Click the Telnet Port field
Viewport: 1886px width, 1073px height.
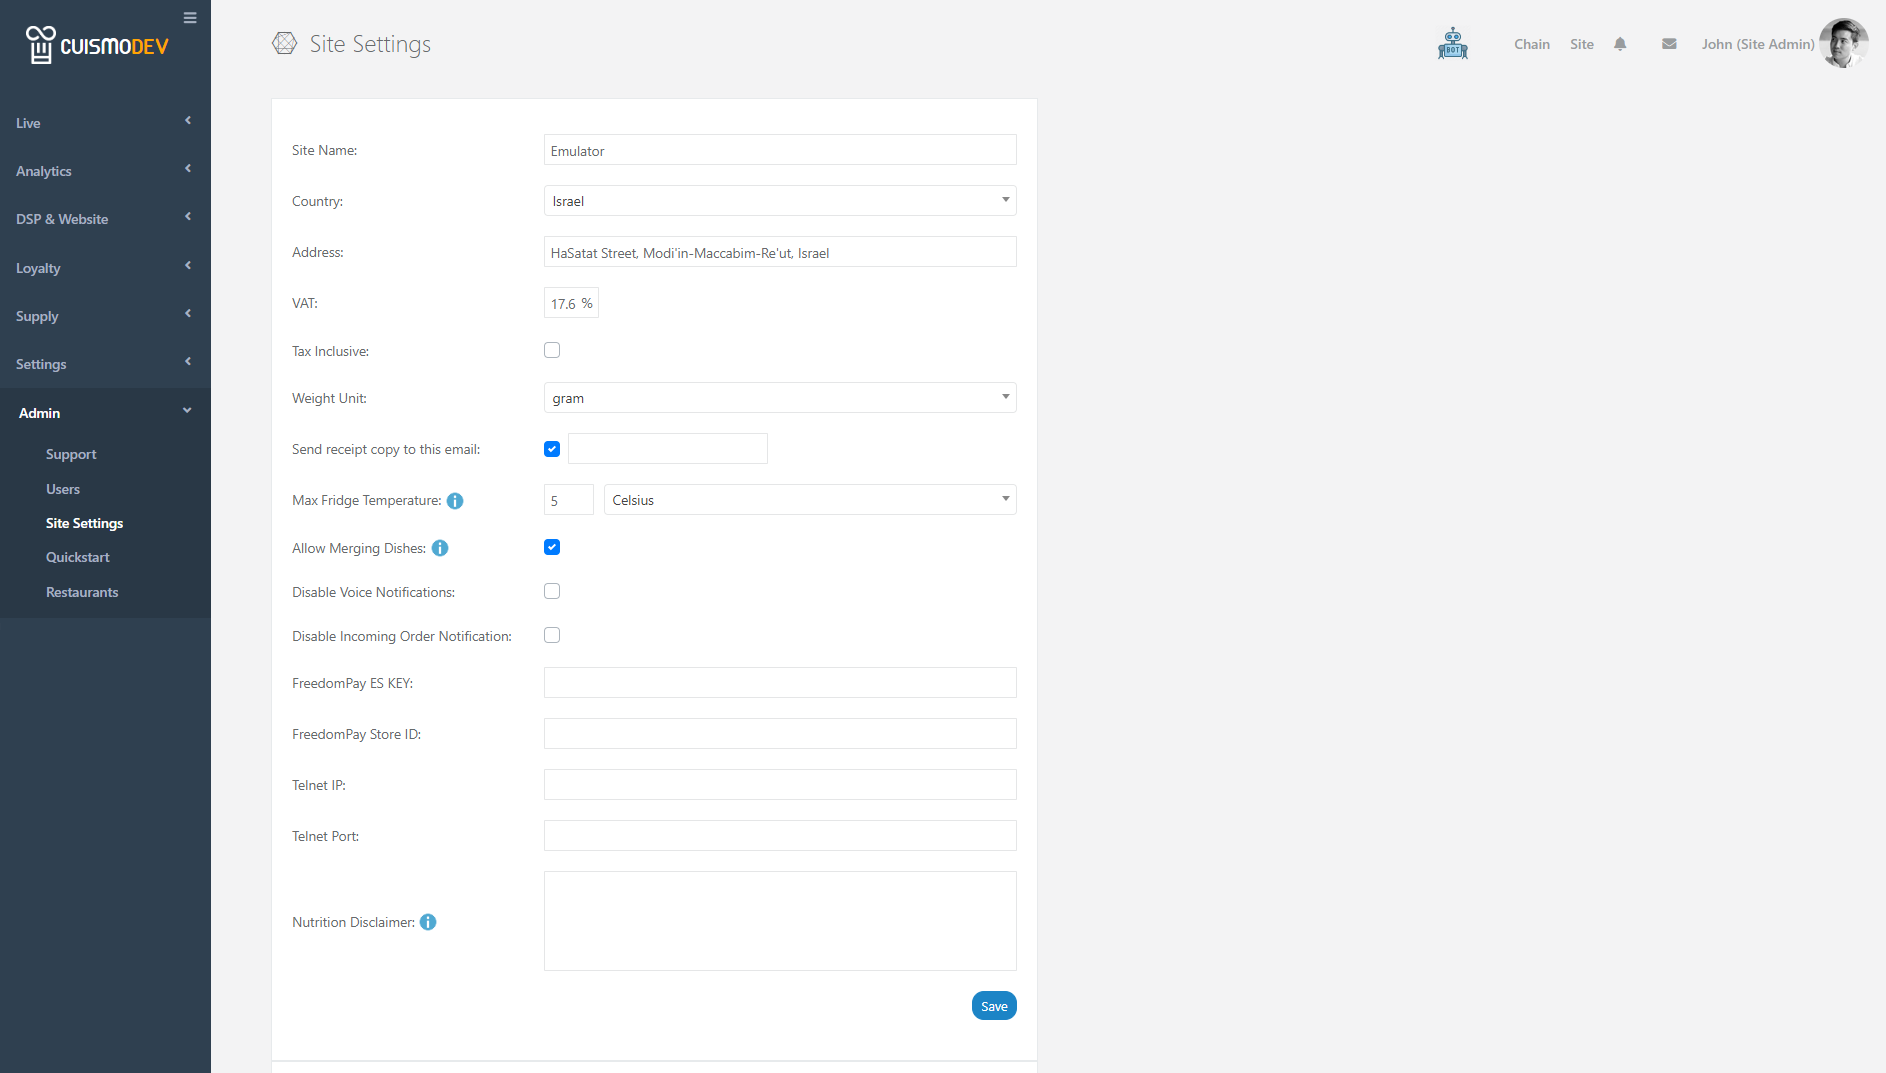780,836
